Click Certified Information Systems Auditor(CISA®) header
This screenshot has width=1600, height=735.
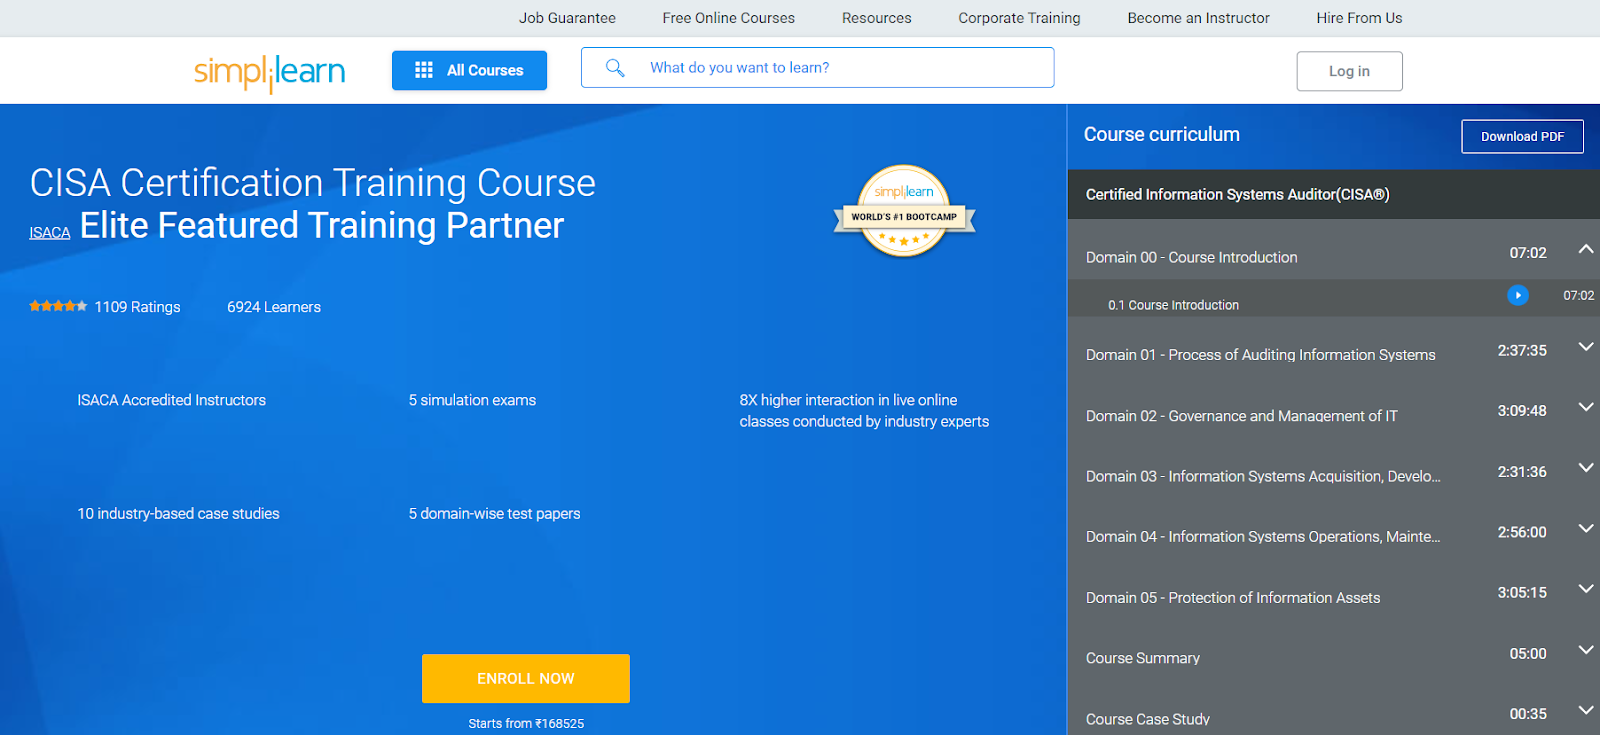[1237, 194]
